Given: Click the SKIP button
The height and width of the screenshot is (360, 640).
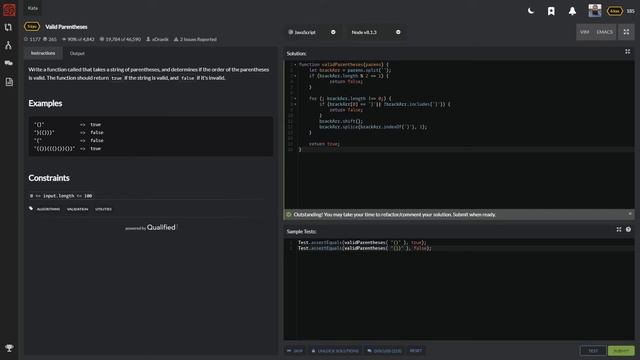Looking at the screenshot, I should pyautogui.click(x=295, y=351).
